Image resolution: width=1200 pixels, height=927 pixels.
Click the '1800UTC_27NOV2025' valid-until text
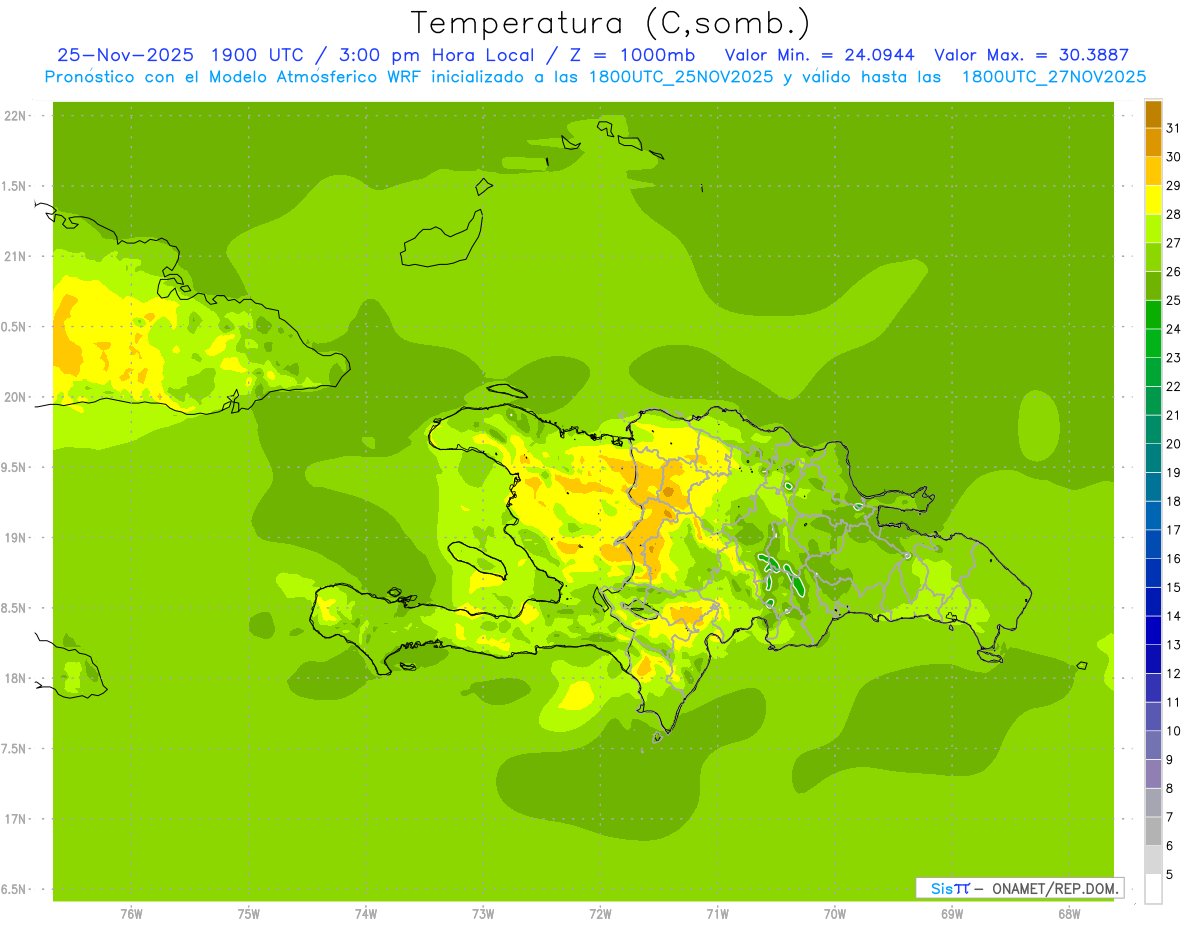tap(1054, 76)
